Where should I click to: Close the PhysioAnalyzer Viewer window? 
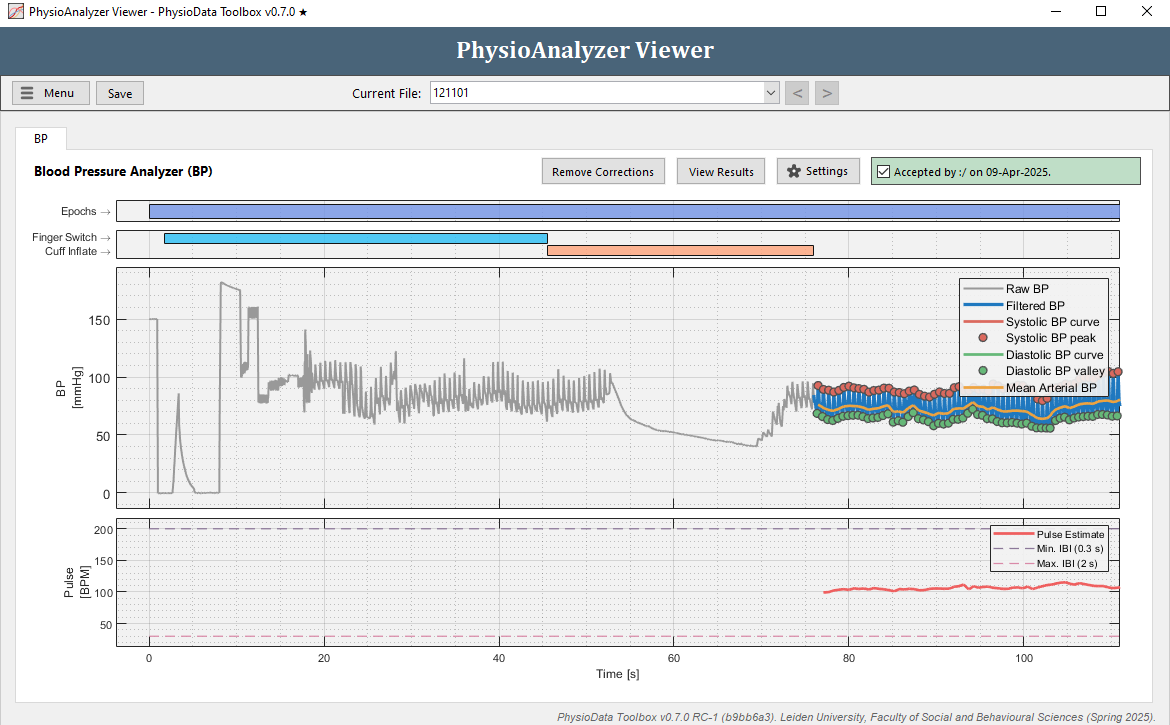point(1147,12)
